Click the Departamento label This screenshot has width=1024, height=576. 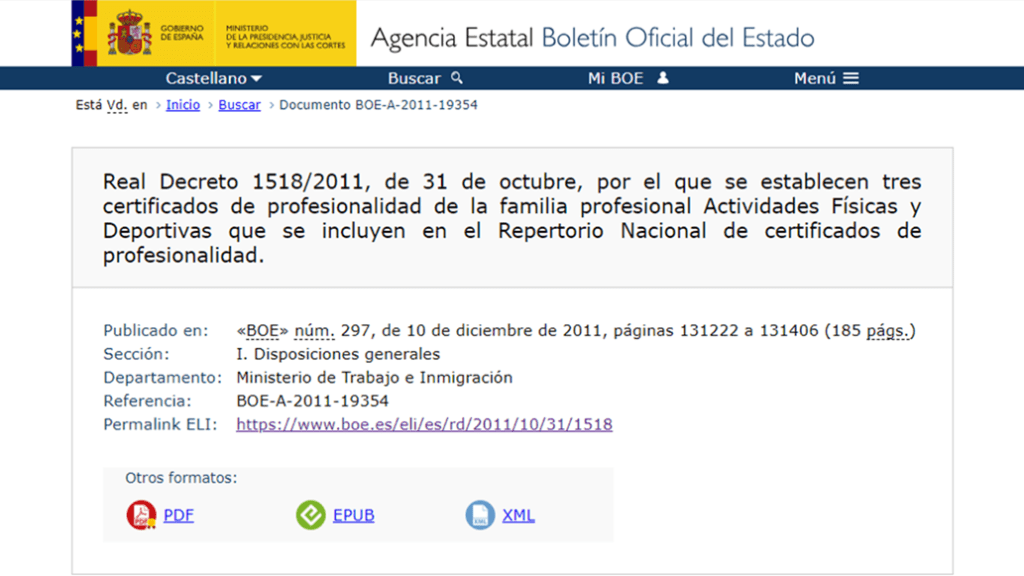click(x=163, y=377)
